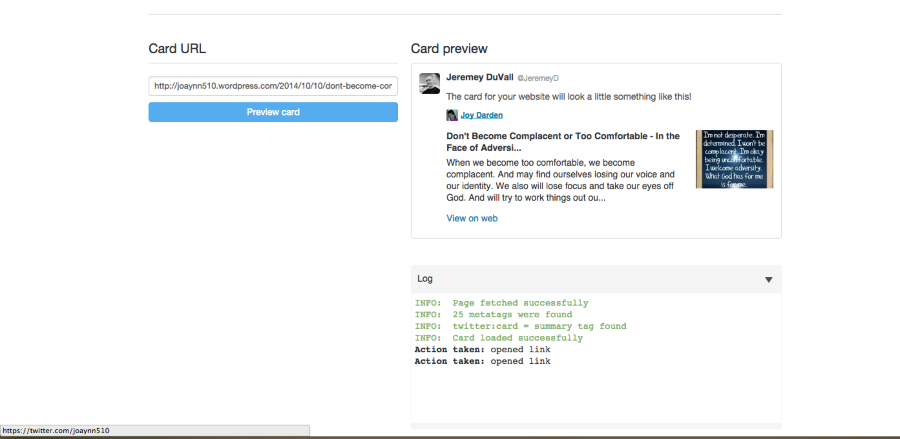The height and width of the screenshot is (439, 900).
Task: Click the card description paragraph text
Action: pos(561,181)
